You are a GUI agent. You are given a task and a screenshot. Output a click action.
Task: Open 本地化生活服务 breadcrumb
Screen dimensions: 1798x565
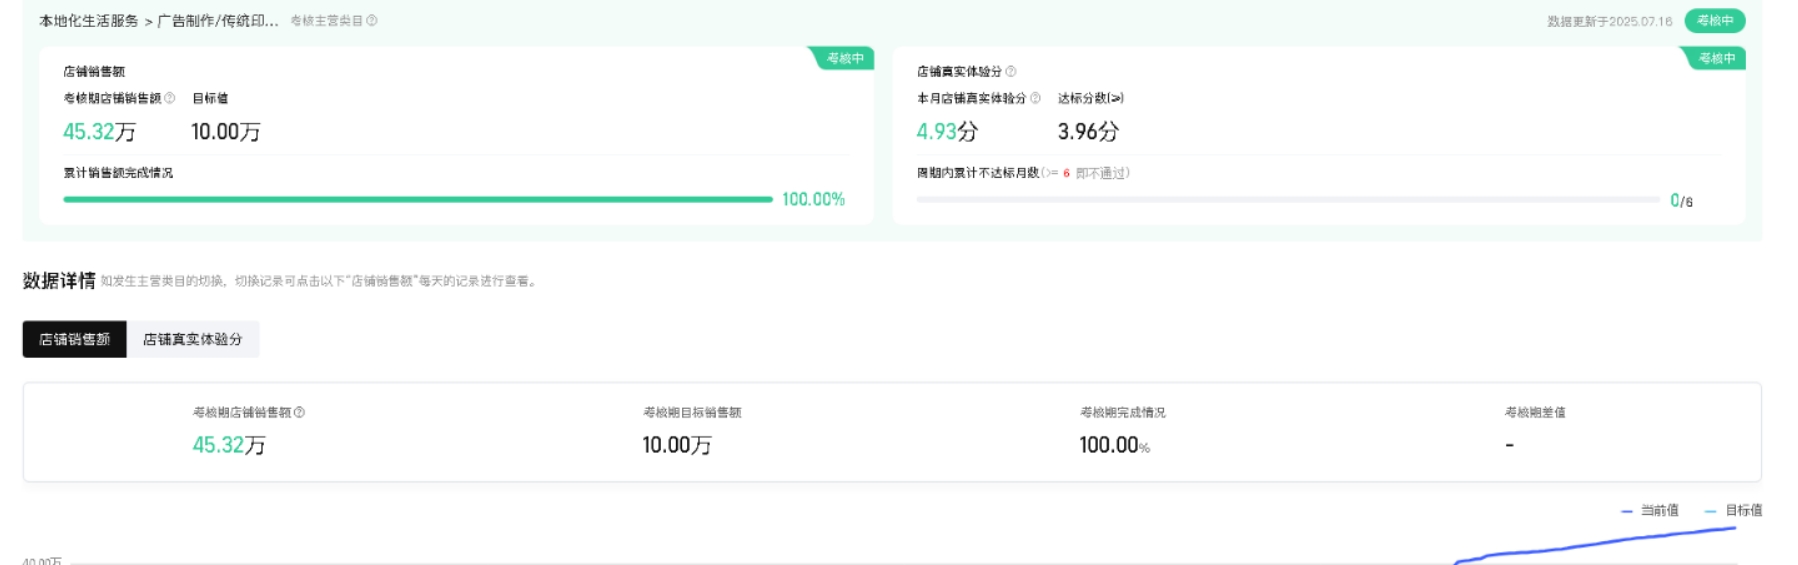click(88, 21)
